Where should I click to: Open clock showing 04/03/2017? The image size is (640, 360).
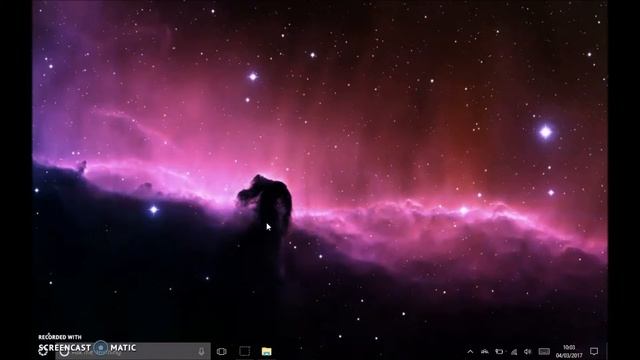[x=569, y=351]
